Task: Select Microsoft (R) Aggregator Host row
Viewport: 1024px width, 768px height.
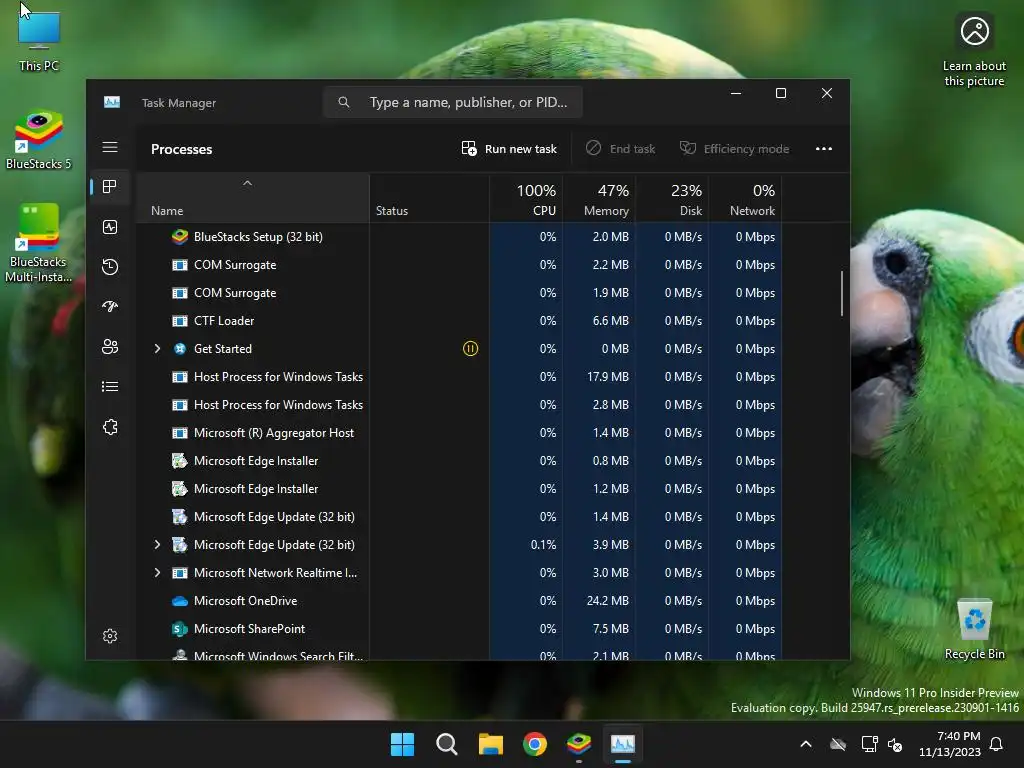Action: tap(458, 433)
